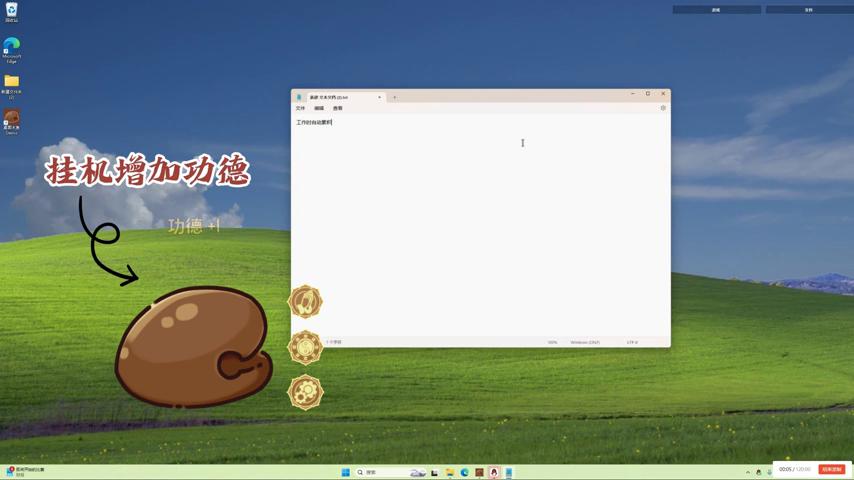Close the Notepad document tab
This screenshot has width=854, height=480.
(x=380, y=97)
